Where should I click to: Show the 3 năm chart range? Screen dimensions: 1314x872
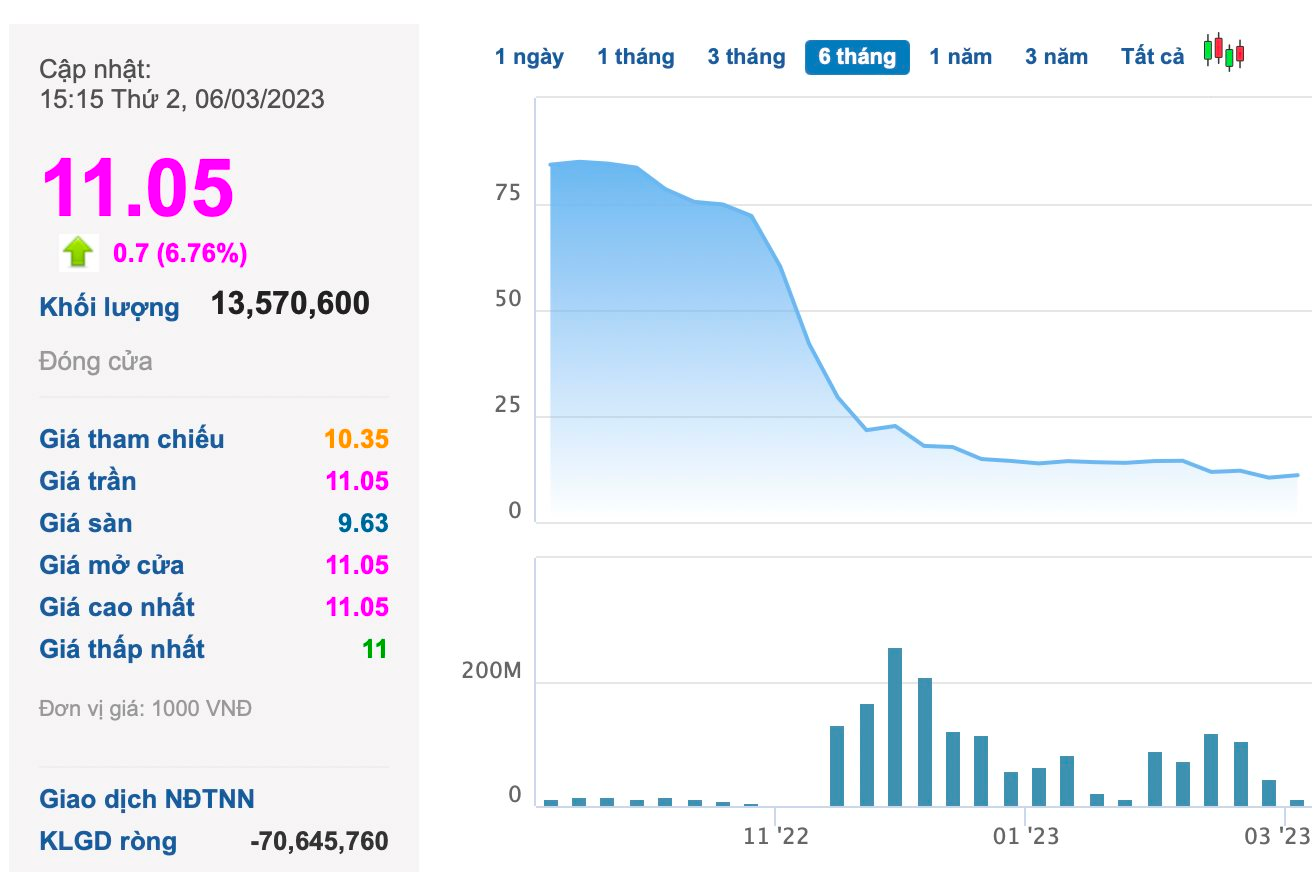(x=1056, y=57)
